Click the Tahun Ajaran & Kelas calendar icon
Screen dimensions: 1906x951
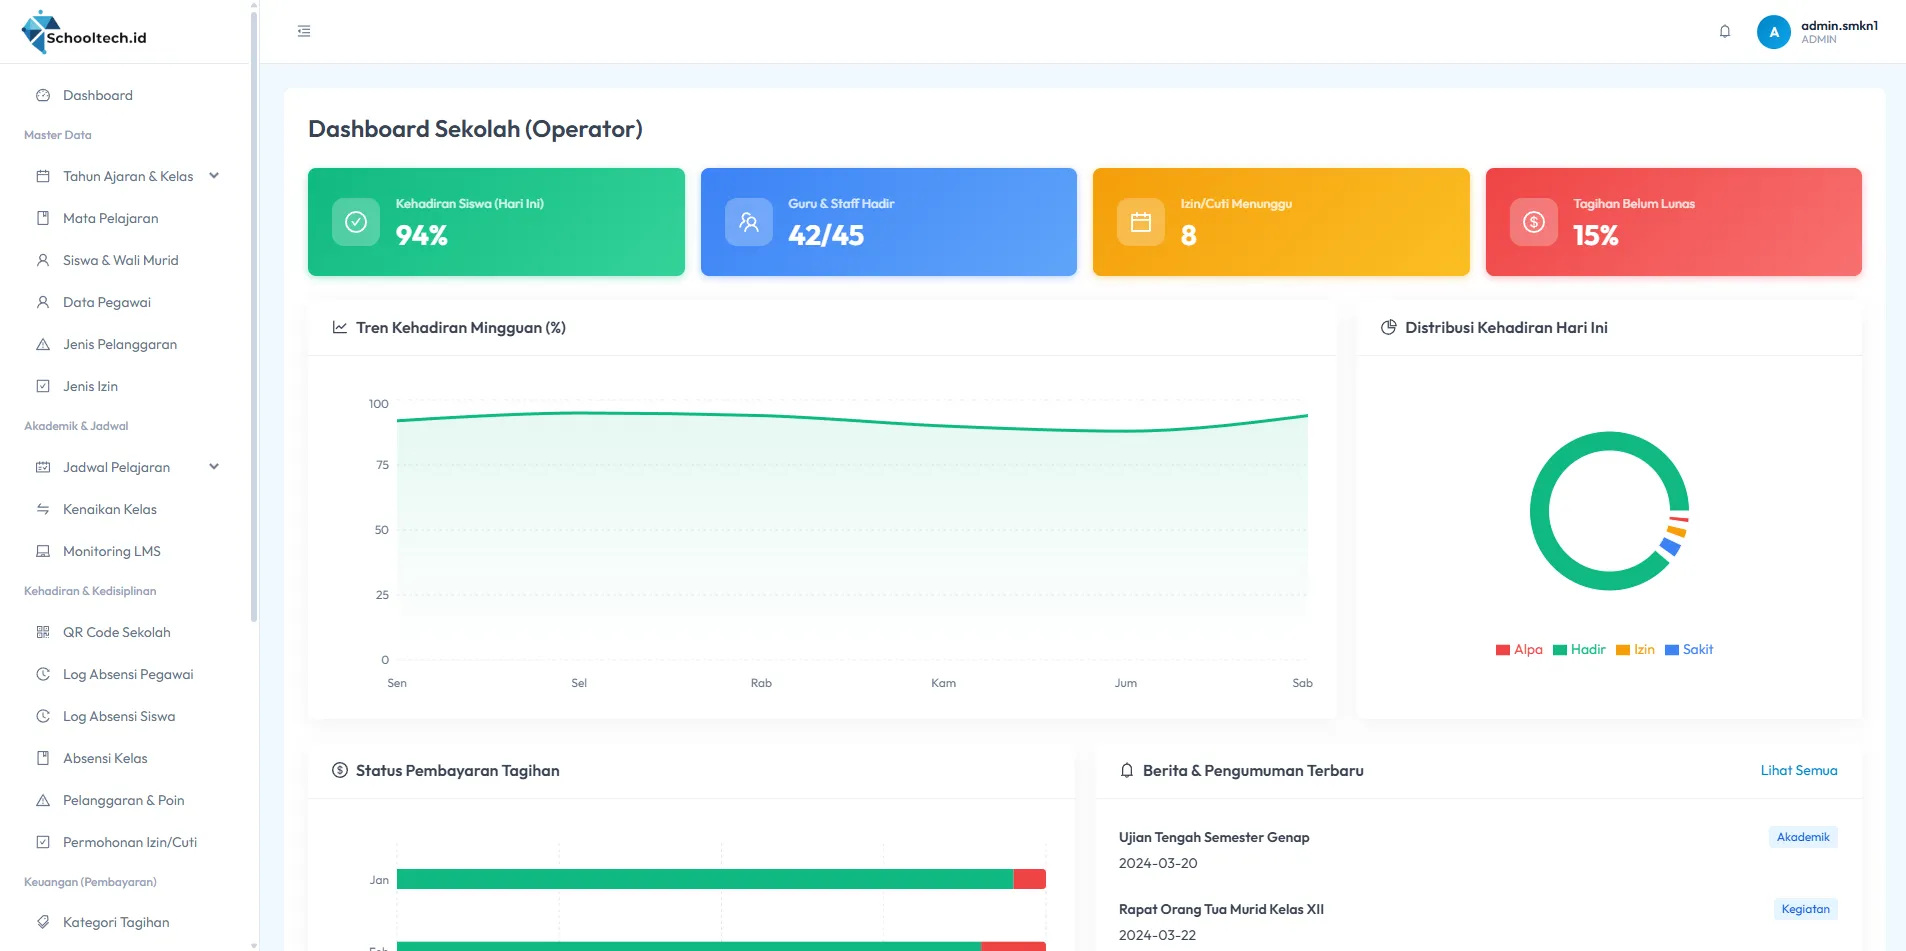coord(43,177)
